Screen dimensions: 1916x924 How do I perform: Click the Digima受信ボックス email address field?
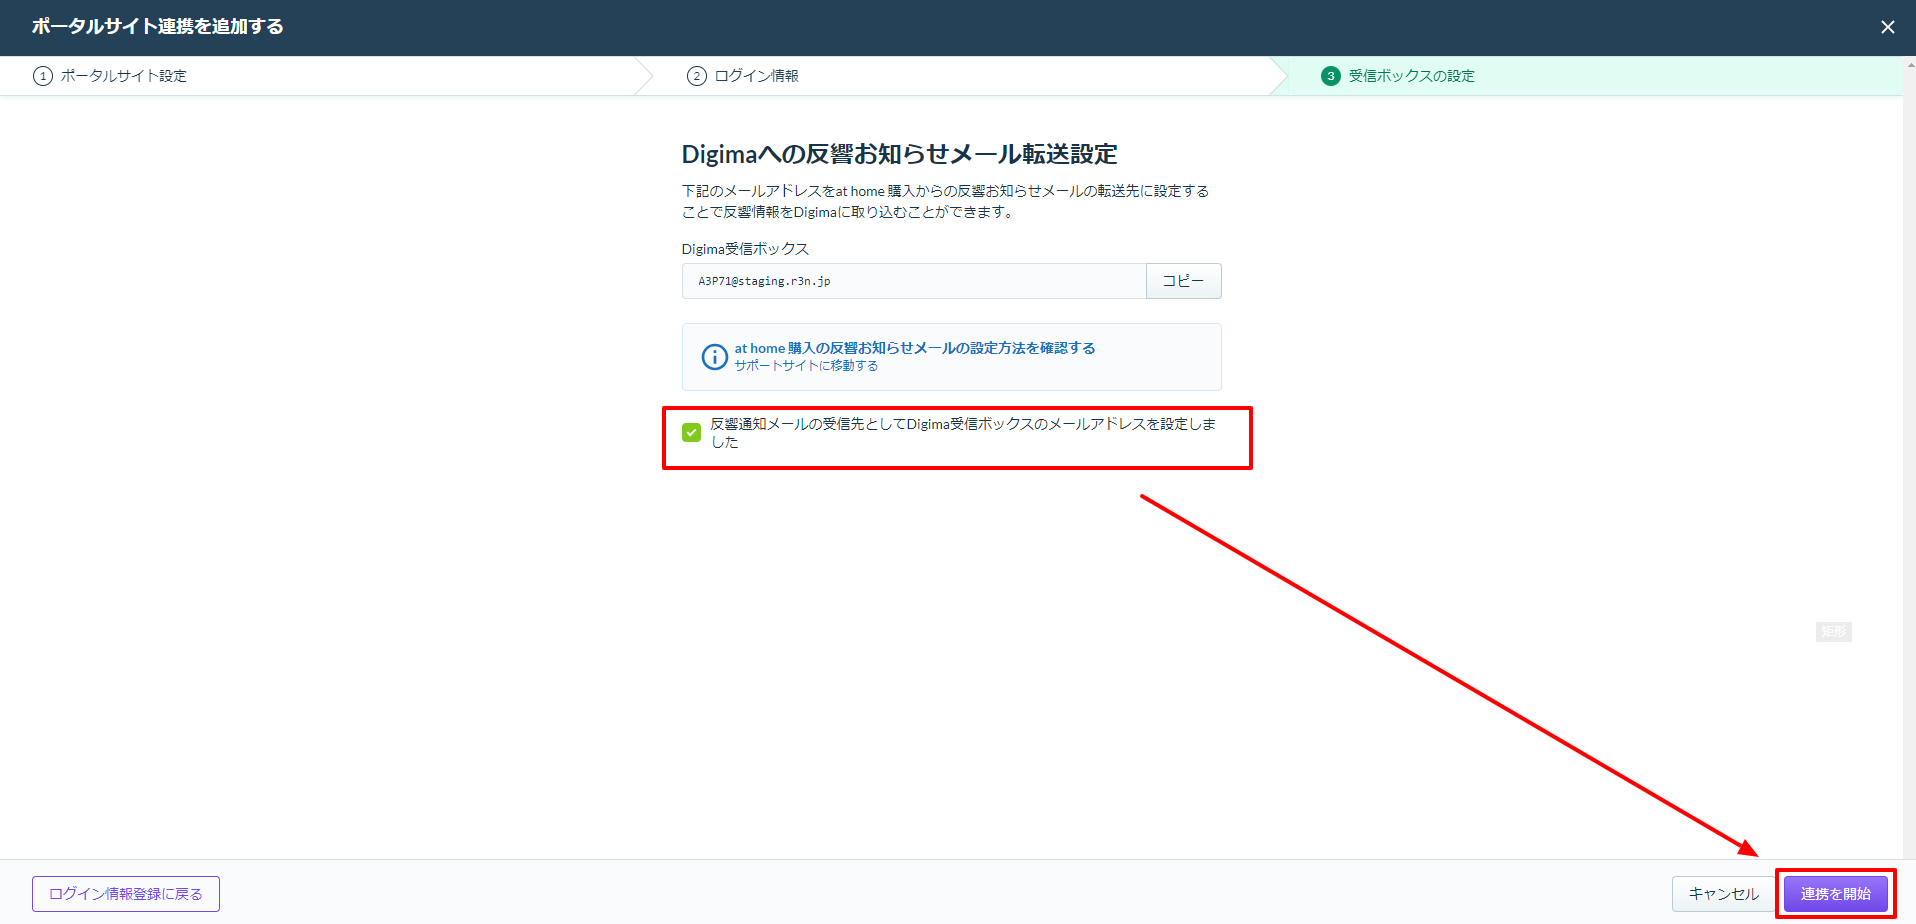[914, 281]
